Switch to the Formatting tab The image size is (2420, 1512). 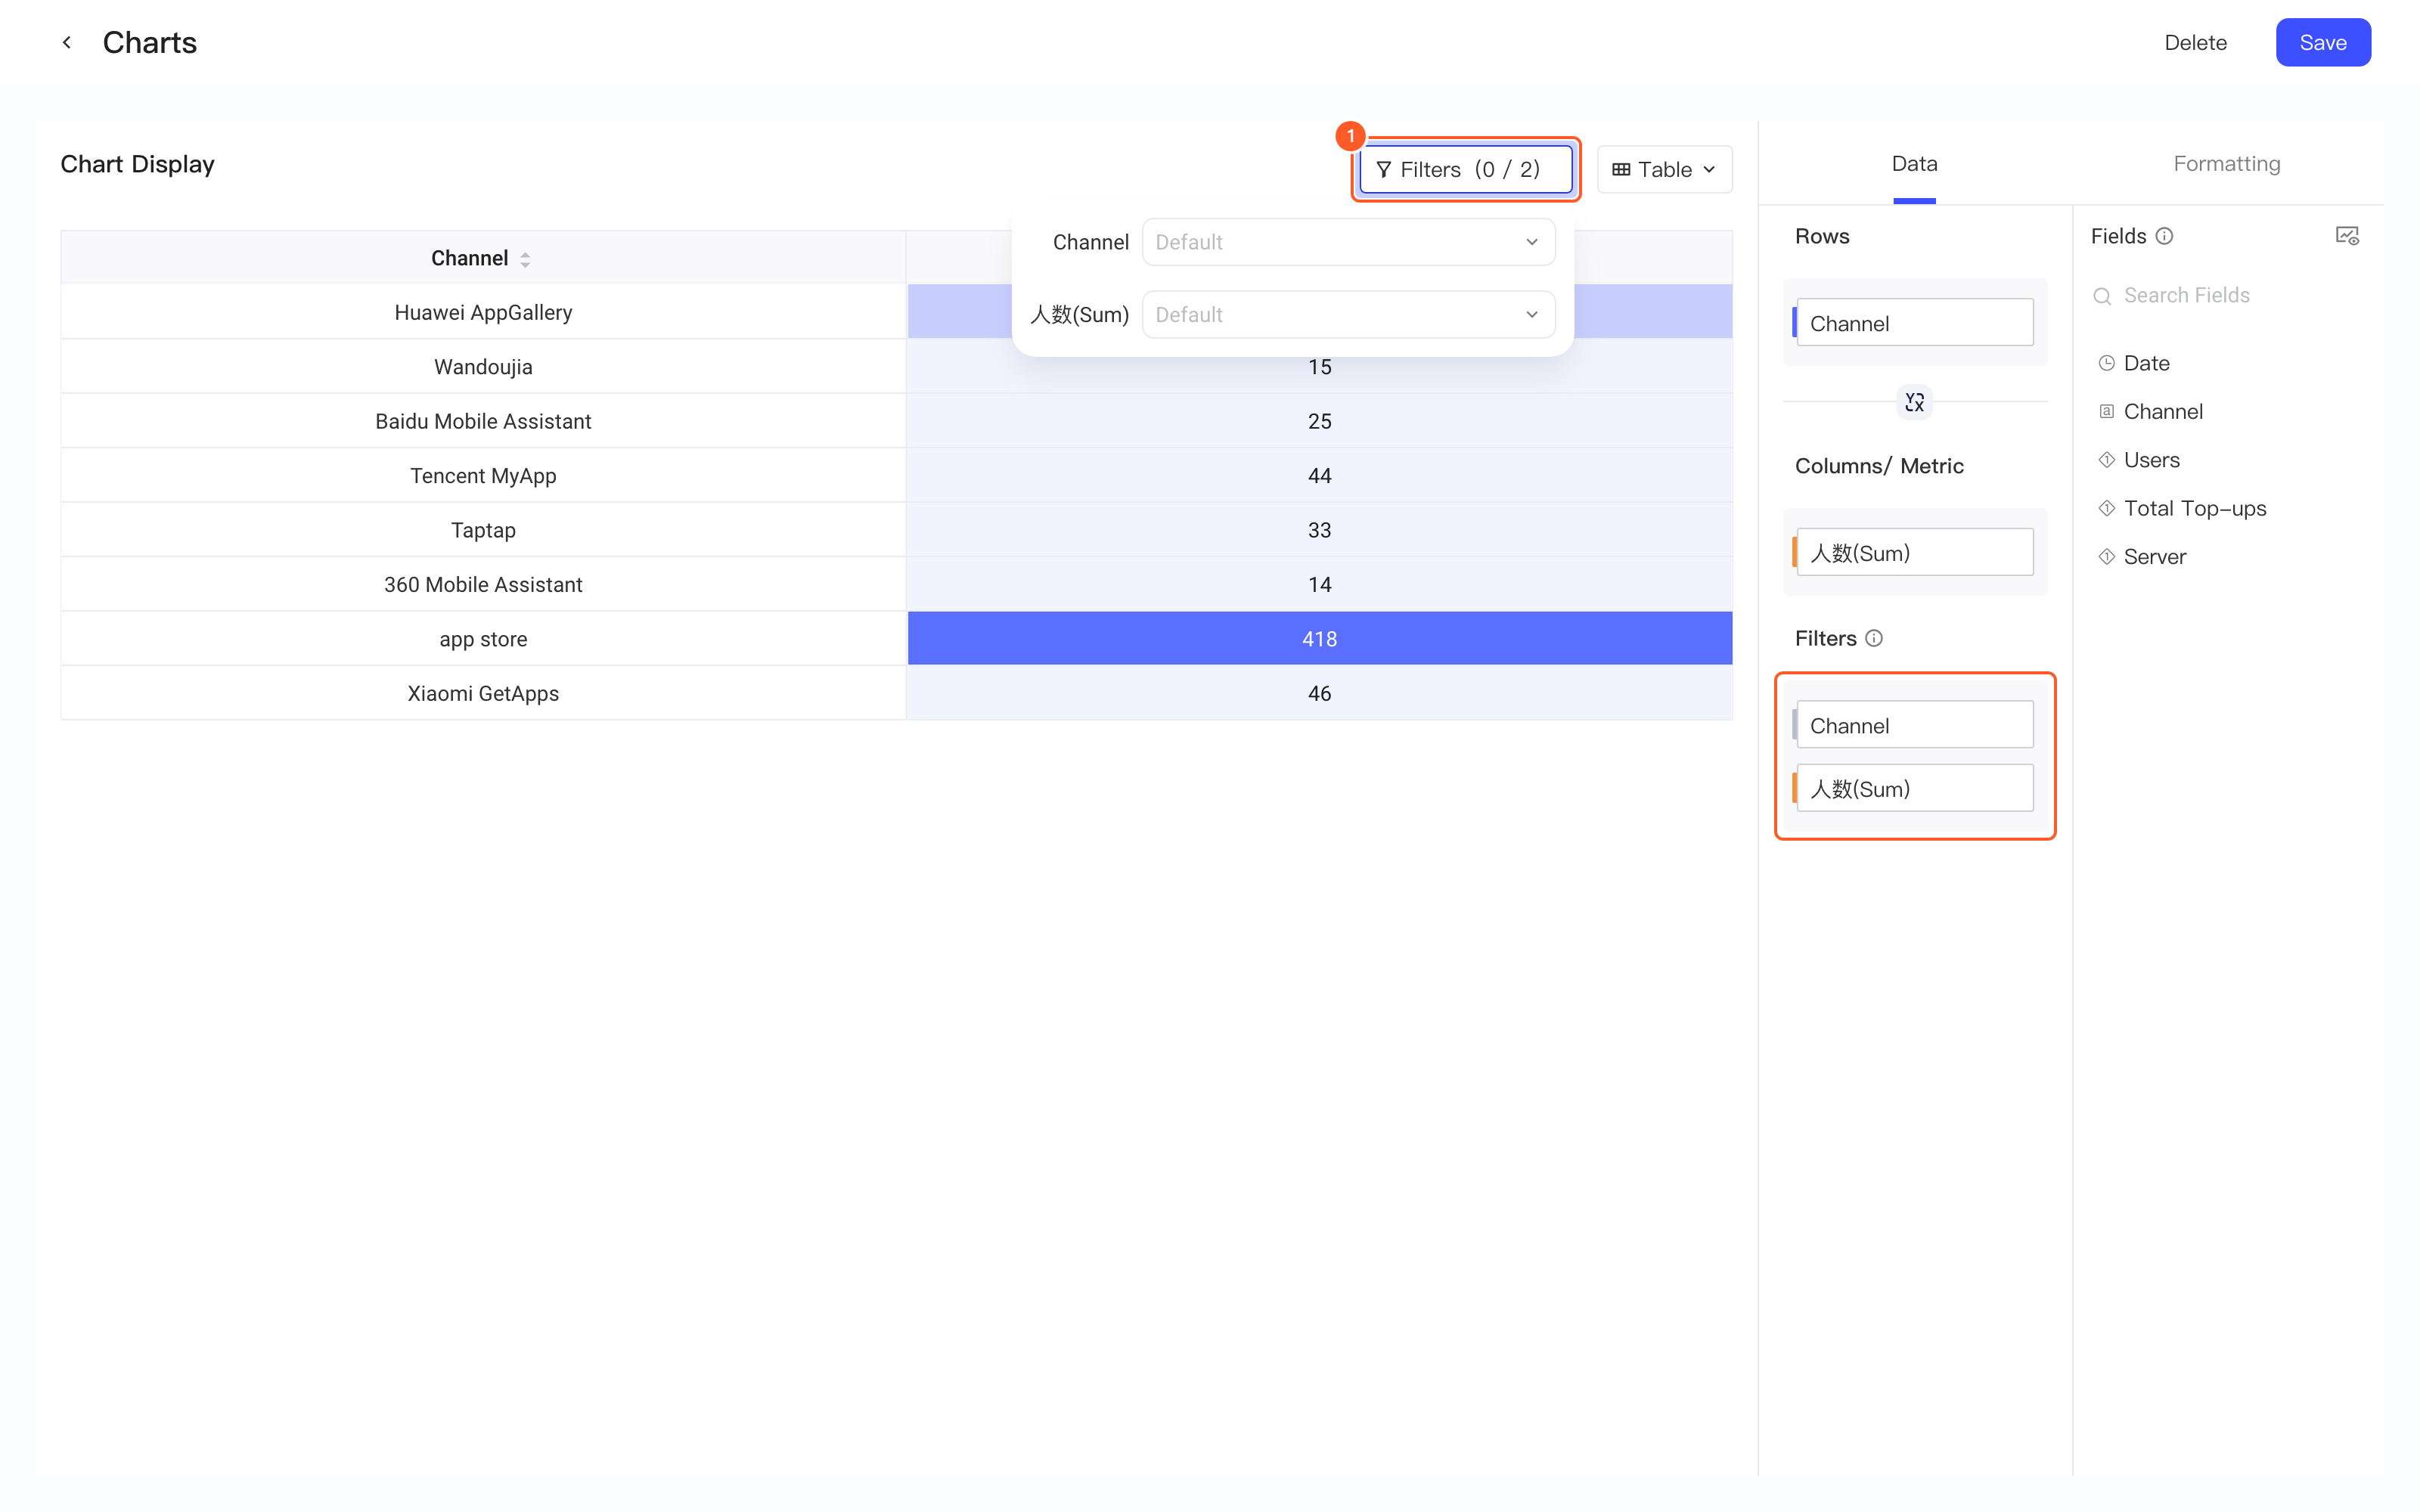point(2226,164)
